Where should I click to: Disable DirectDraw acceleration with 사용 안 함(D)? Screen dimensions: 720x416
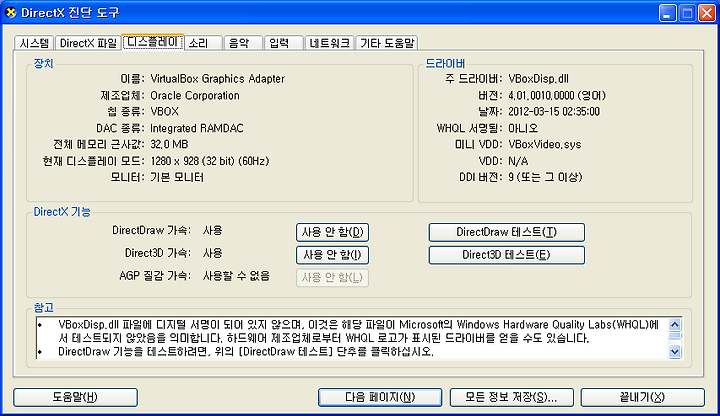point(332,232)
